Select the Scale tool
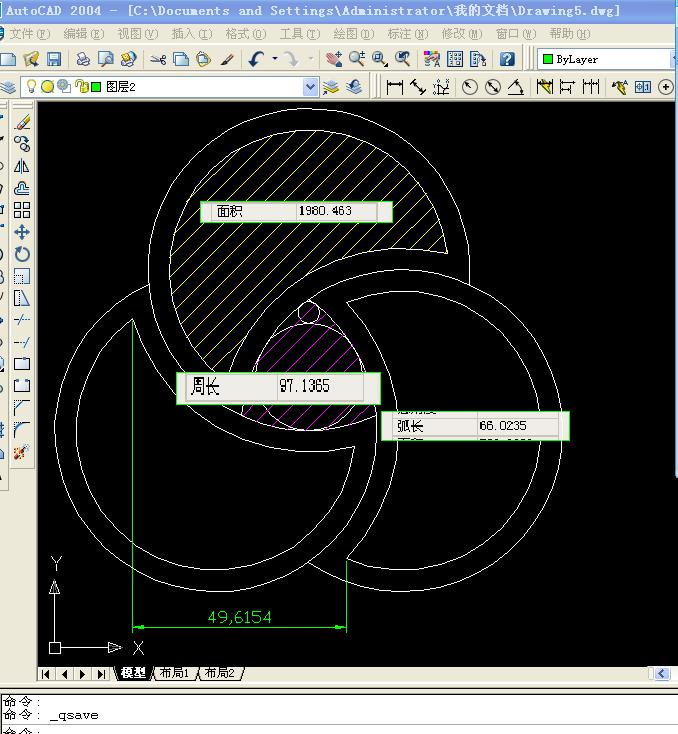This screenshot has width=678, height=734. click(22, 276)
